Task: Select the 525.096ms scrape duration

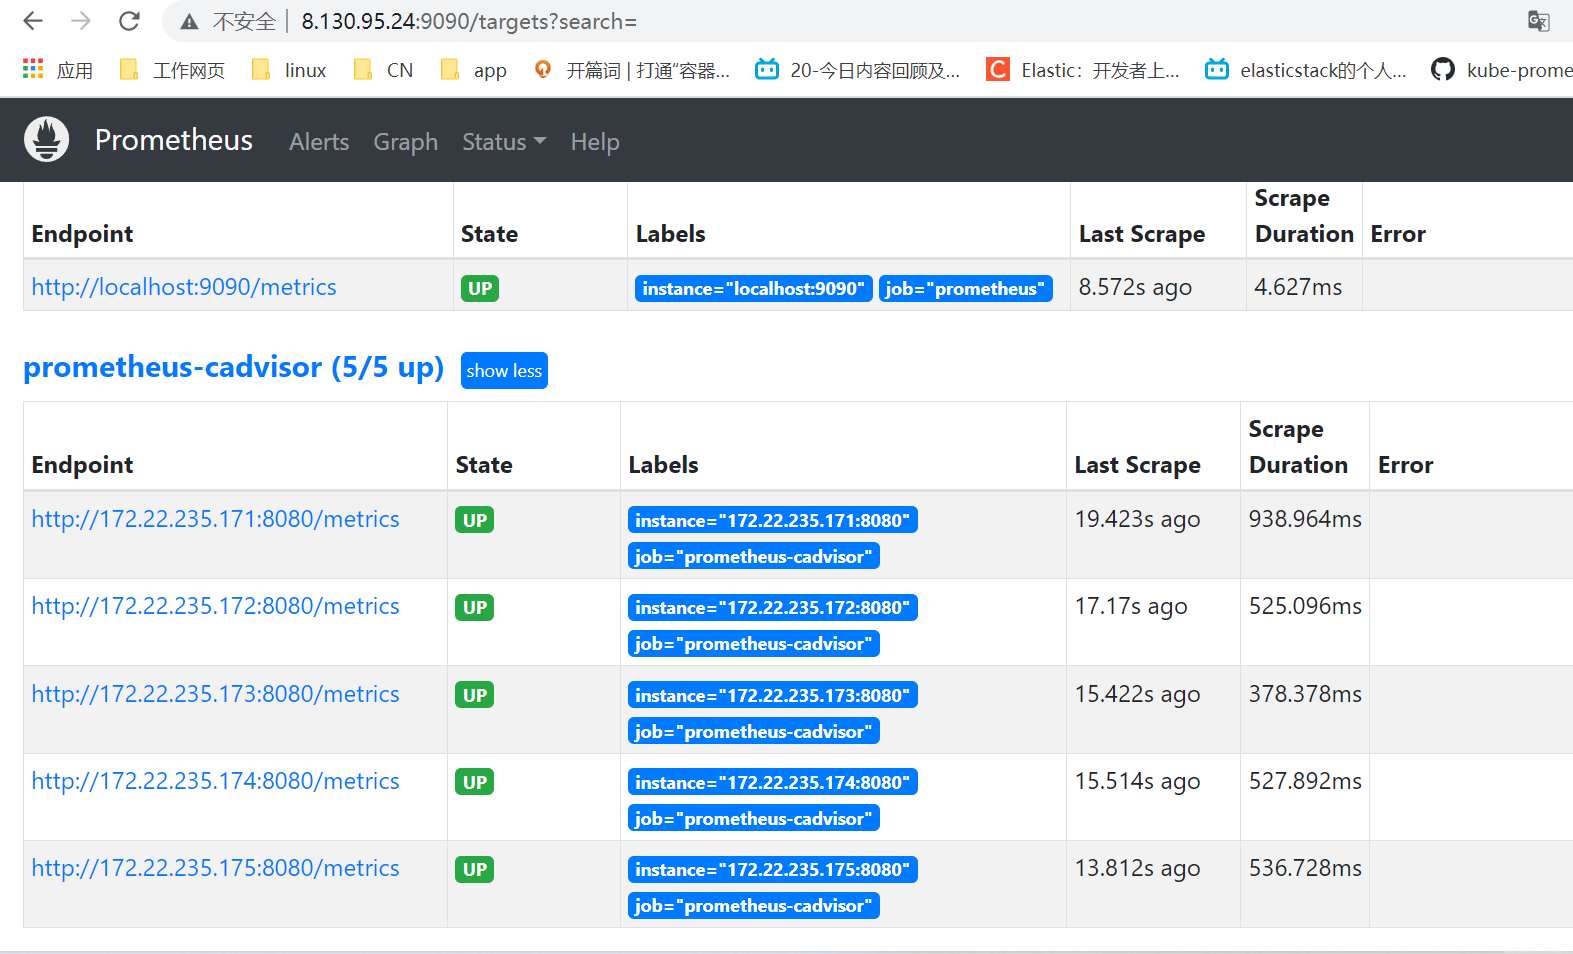Action: pyautogui.click(x=1305, y=606)
